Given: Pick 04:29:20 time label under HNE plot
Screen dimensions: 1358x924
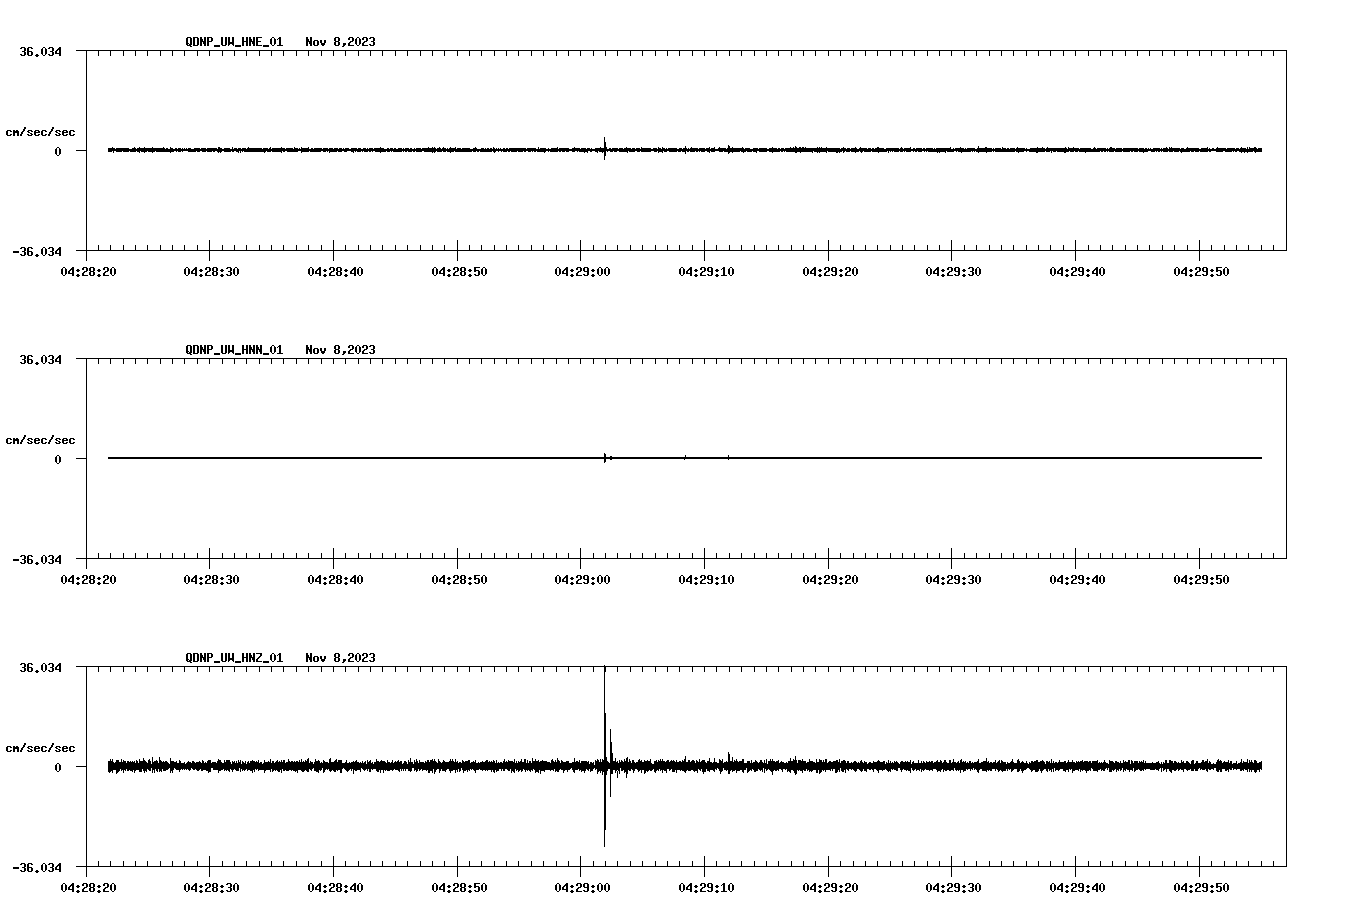Looking at the screenshot, I should (830, 271).
